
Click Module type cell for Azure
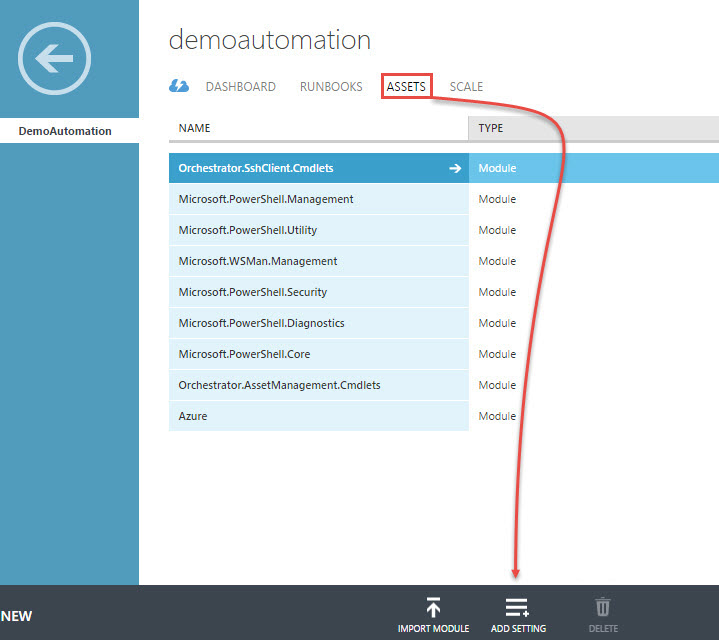pyautogui.click(x=497, y=416)
